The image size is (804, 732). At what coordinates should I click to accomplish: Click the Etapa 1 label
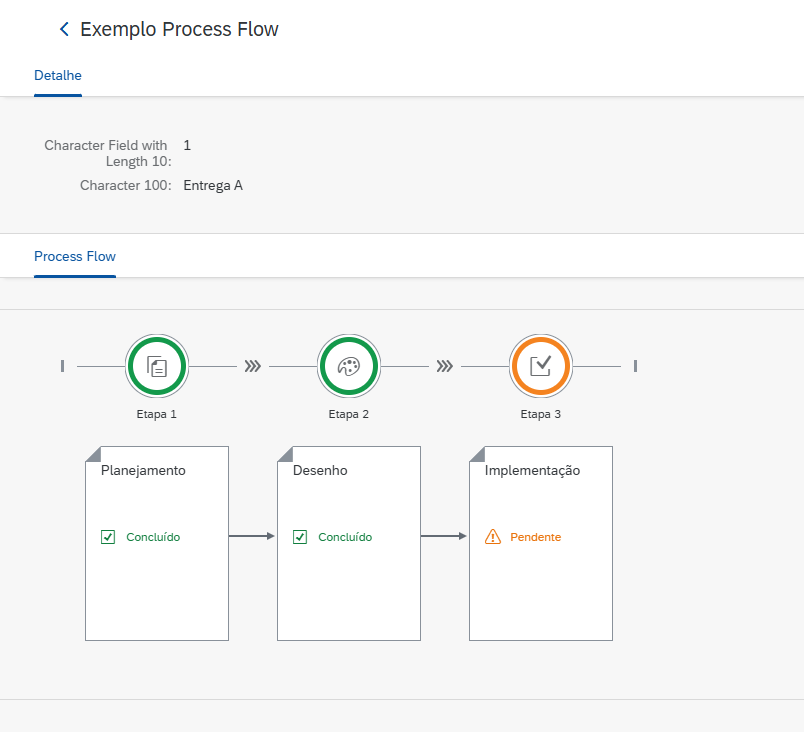coord(156,414)
